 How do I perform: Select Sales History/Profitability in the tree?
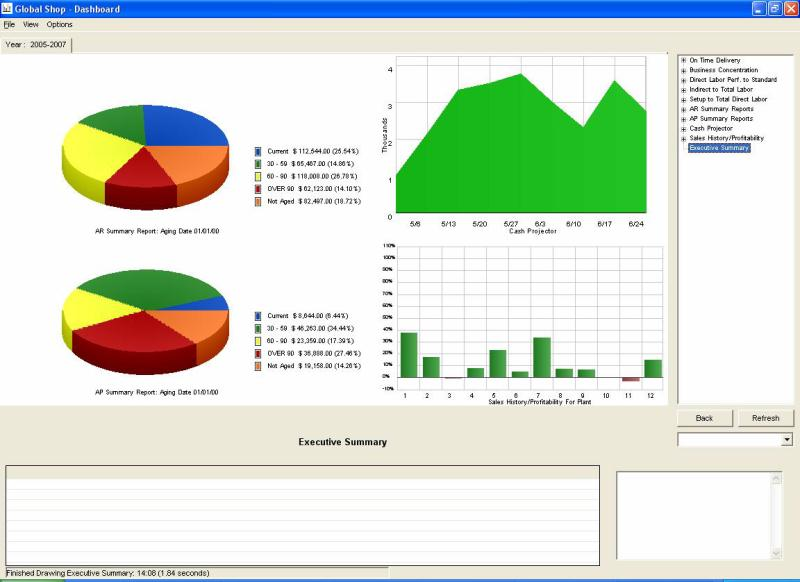point(727,138)
